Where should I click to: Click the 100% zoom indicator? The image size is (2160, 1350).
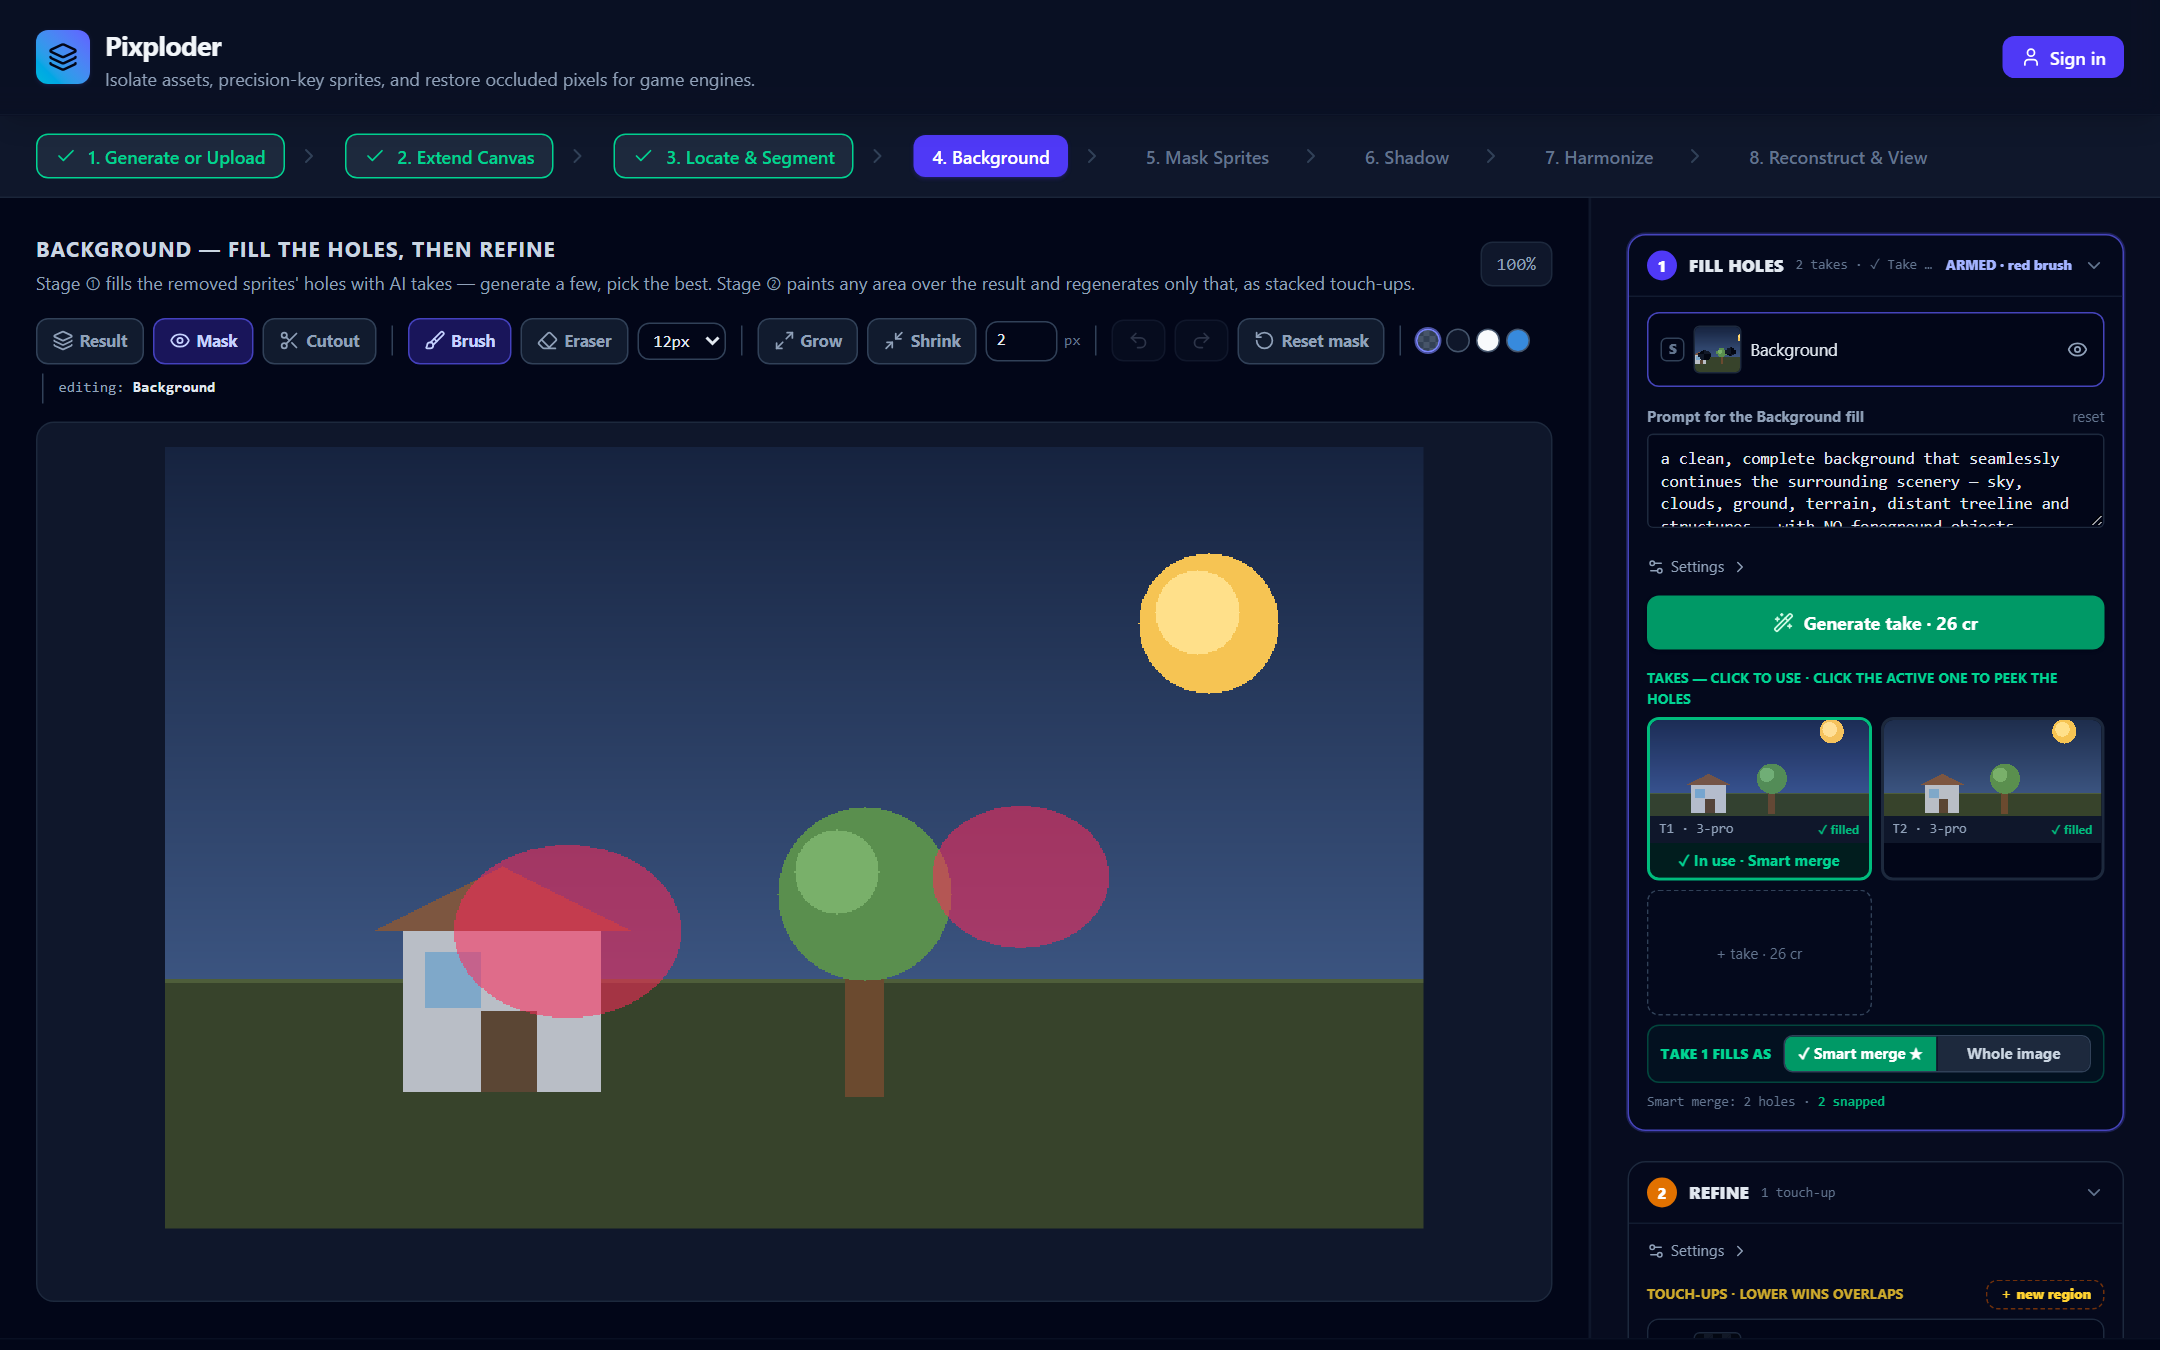[1516, 264]
